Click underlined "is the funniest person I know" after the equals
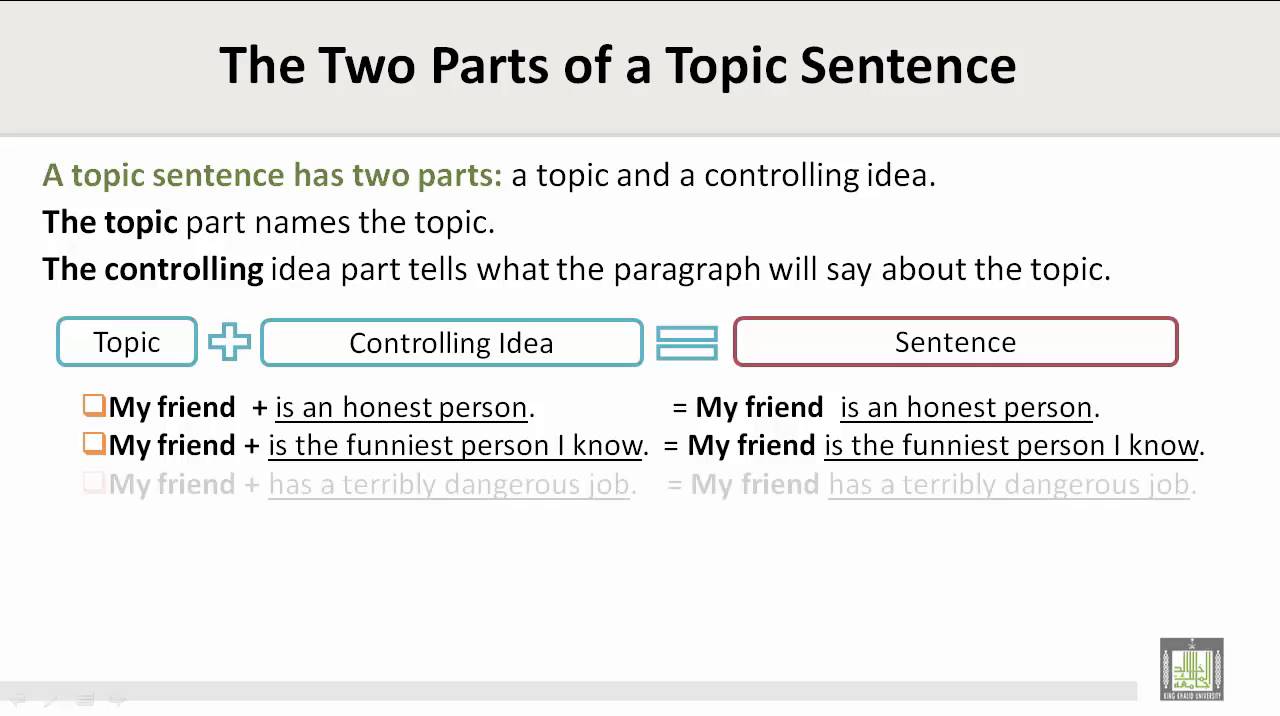Screen dimensions: 1280x716 pos(1011,446)
